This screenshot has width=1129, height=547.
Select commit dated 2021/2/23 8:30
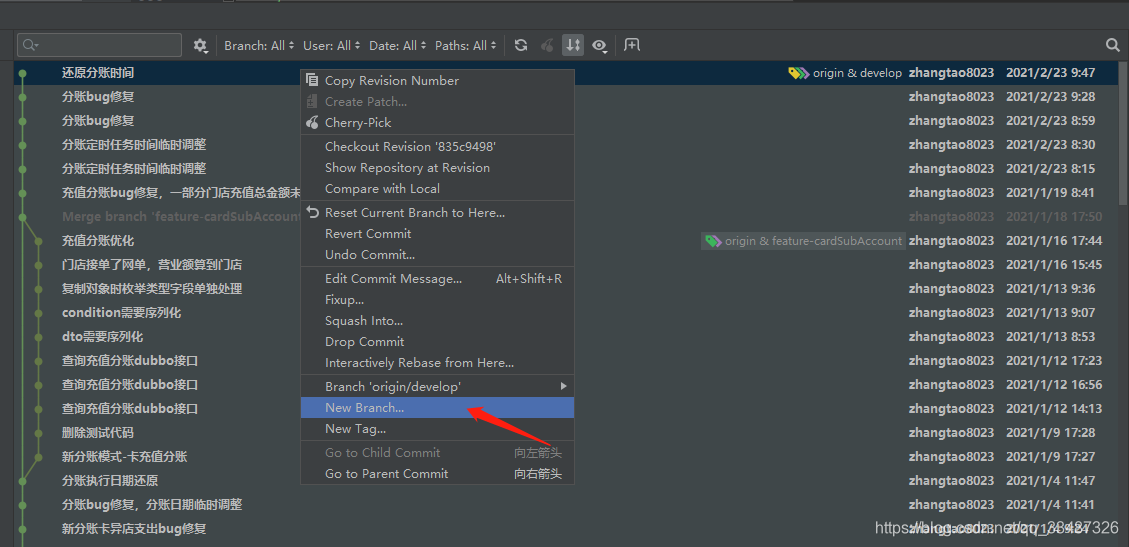click(x=565, y=145)
